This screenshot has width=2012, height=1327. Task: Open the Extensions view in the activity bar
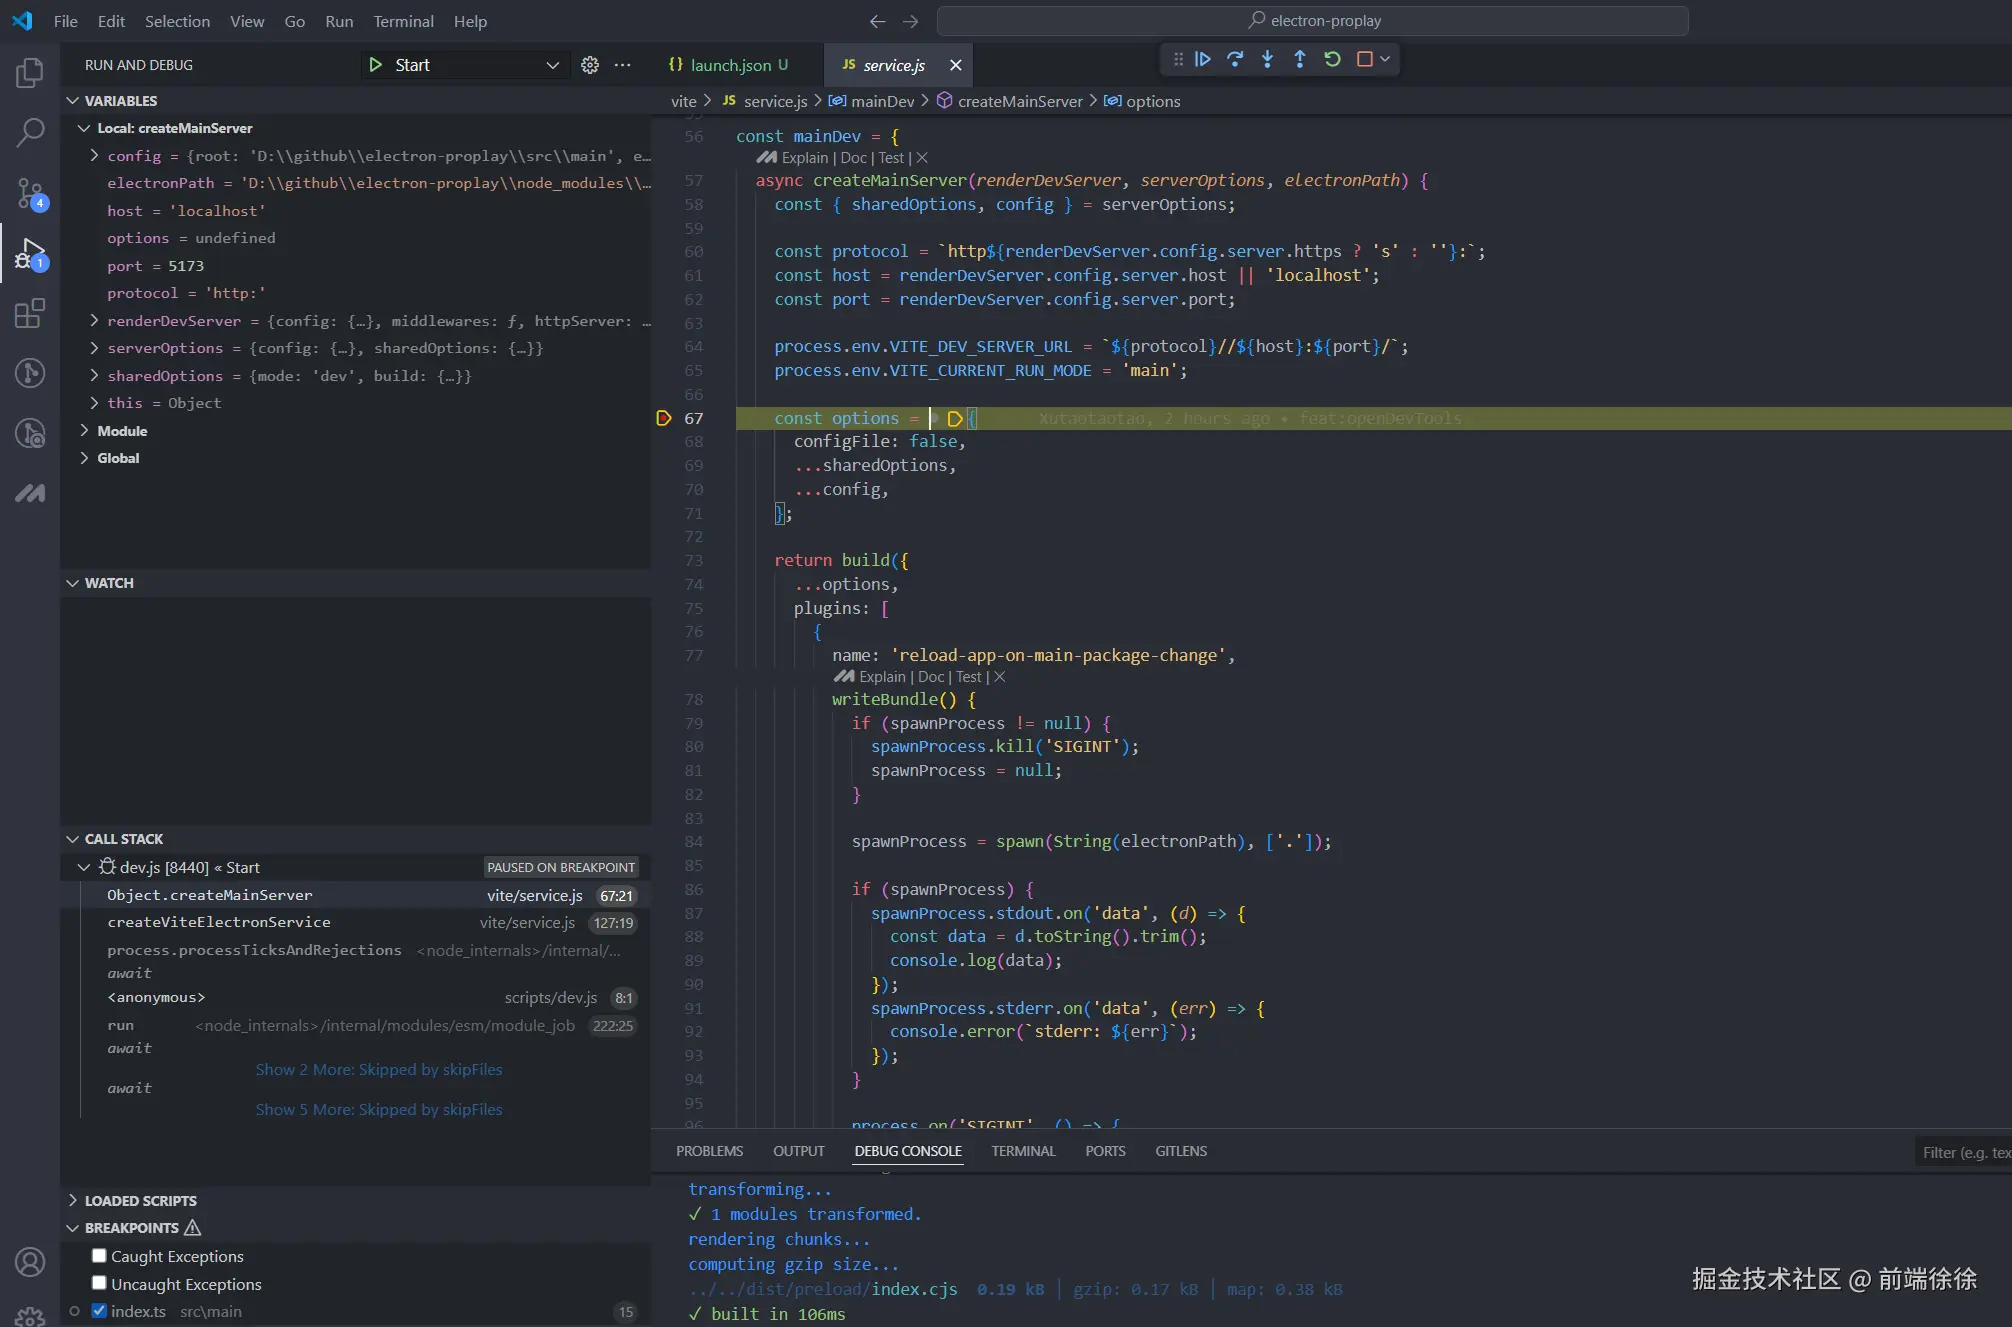[x=30, y=314]
